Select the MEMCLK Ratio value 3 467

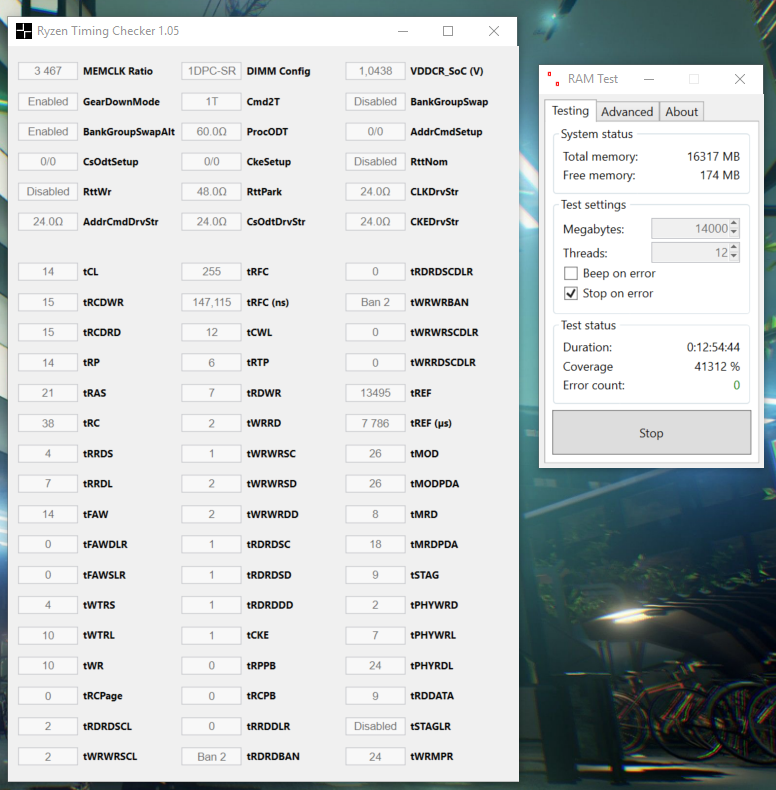[48, 71]
